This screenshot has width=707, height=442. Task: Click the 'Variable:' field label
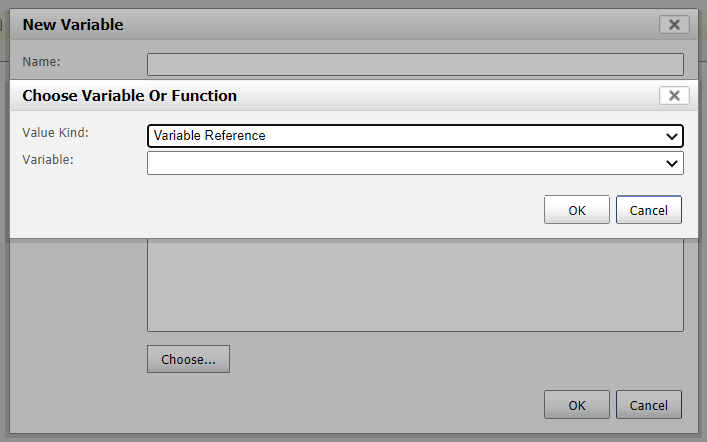click(48, 159)
